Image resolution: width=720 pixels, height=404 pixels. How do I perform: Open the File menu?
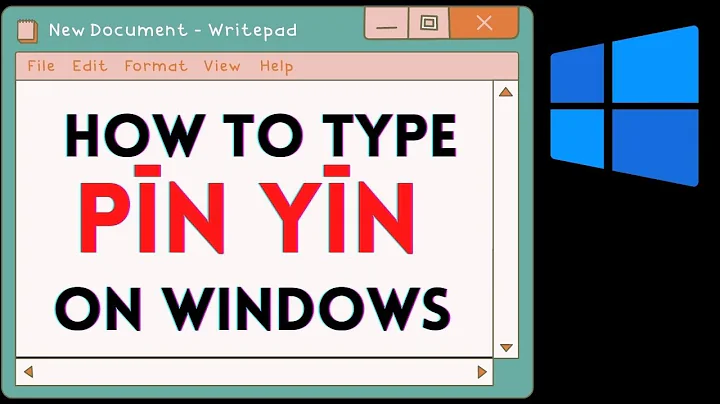pyautogui.click(x=41, y=67)
